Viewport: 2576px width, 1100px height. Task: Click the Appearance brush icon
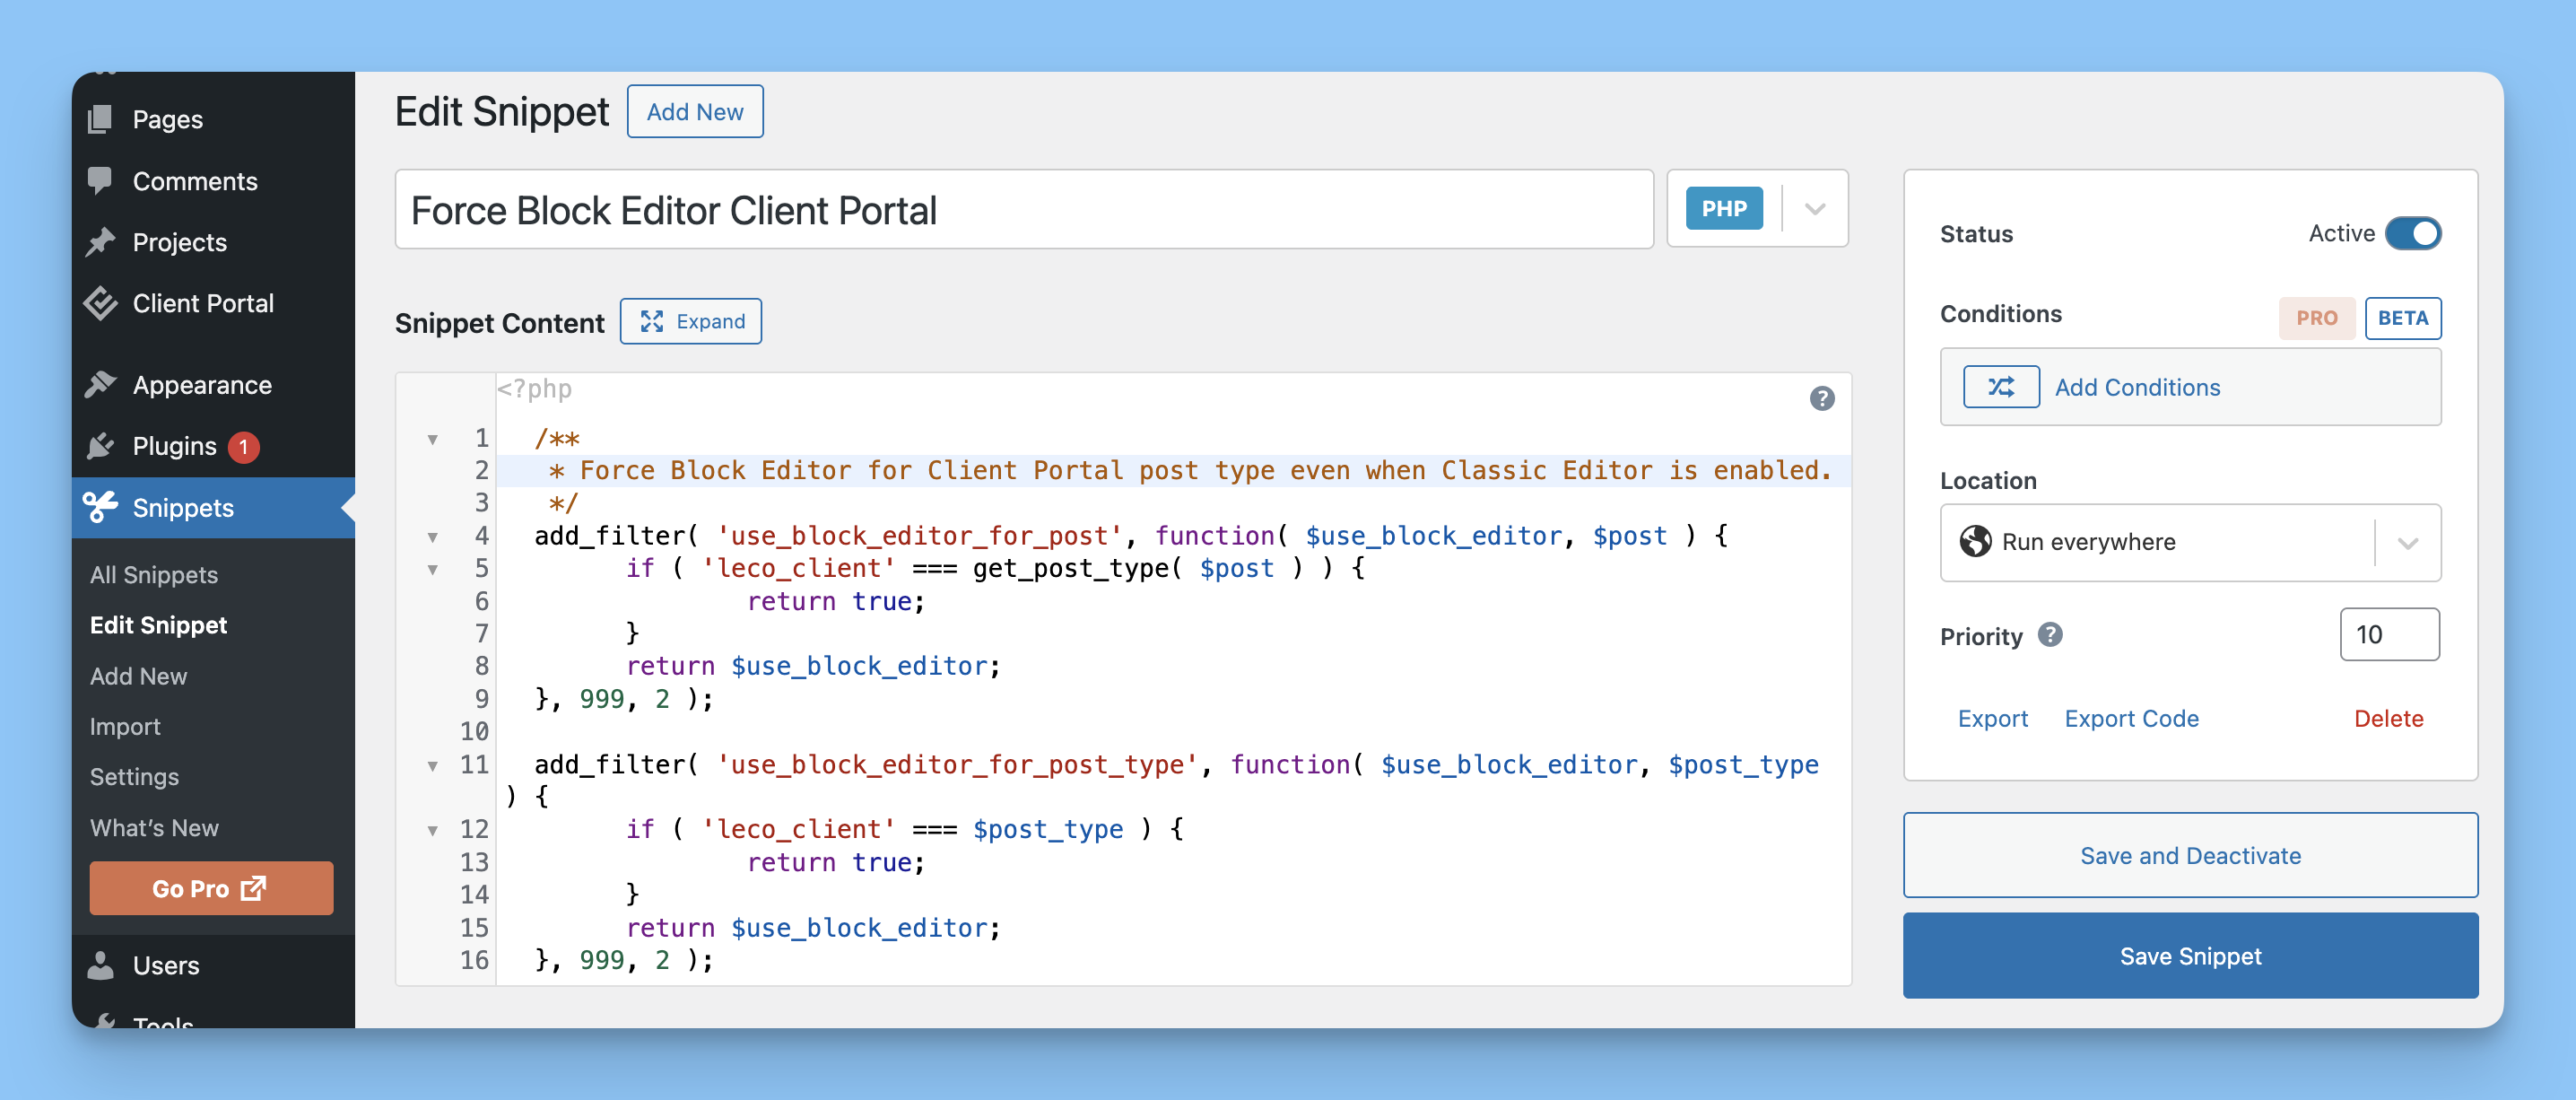[x=100, y=385]
